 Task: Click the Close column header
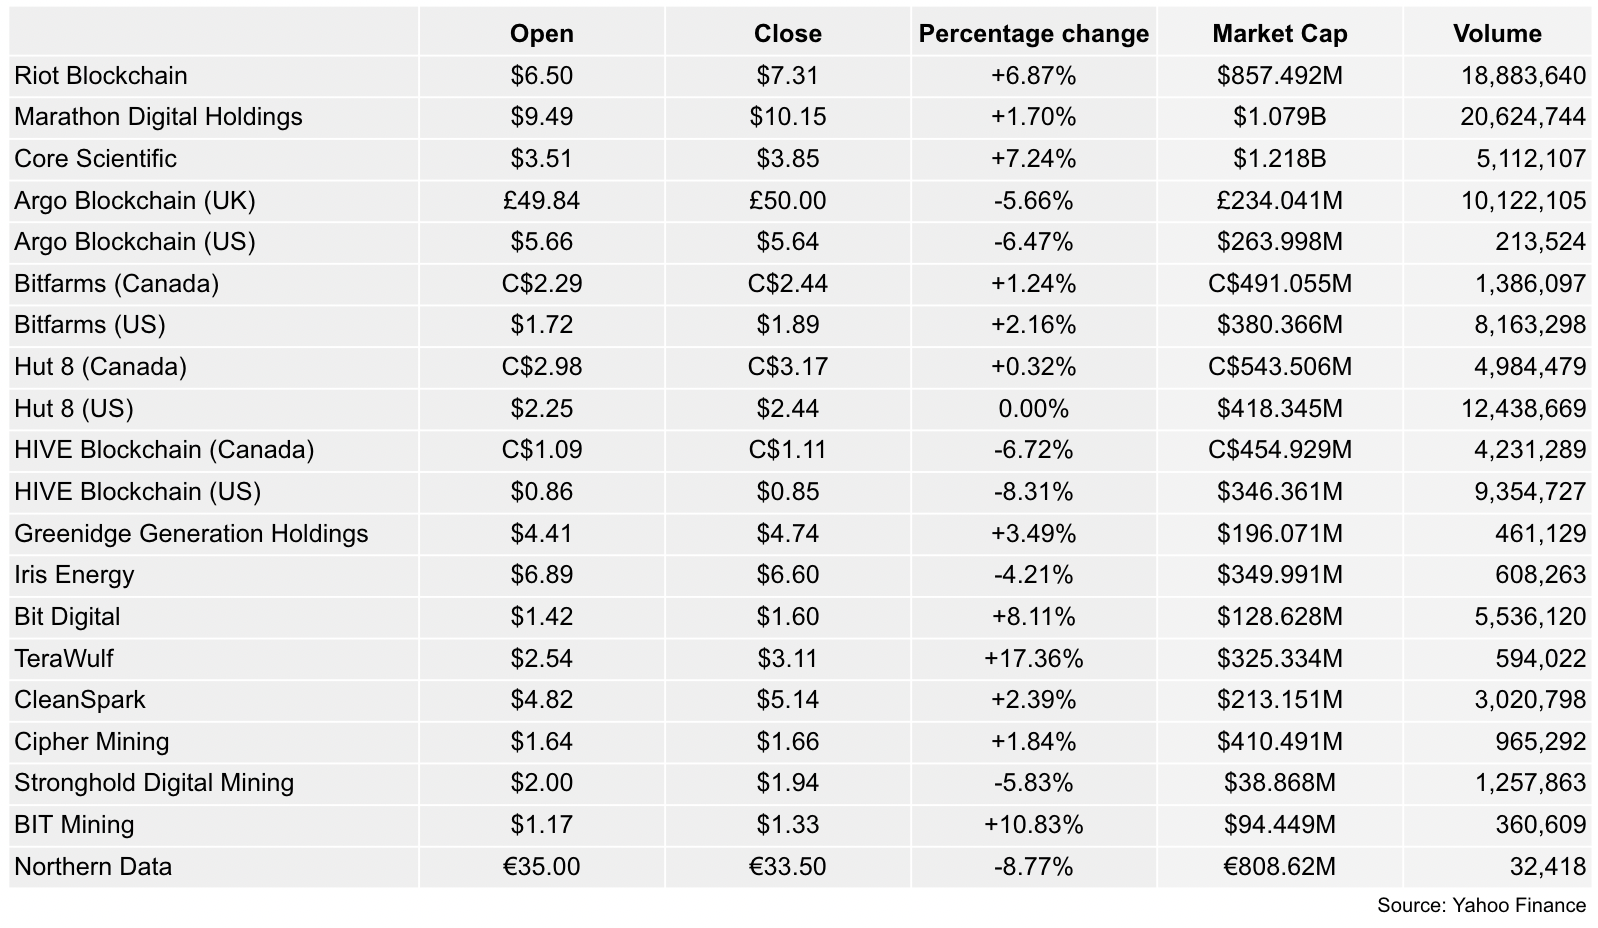point(787,34)
